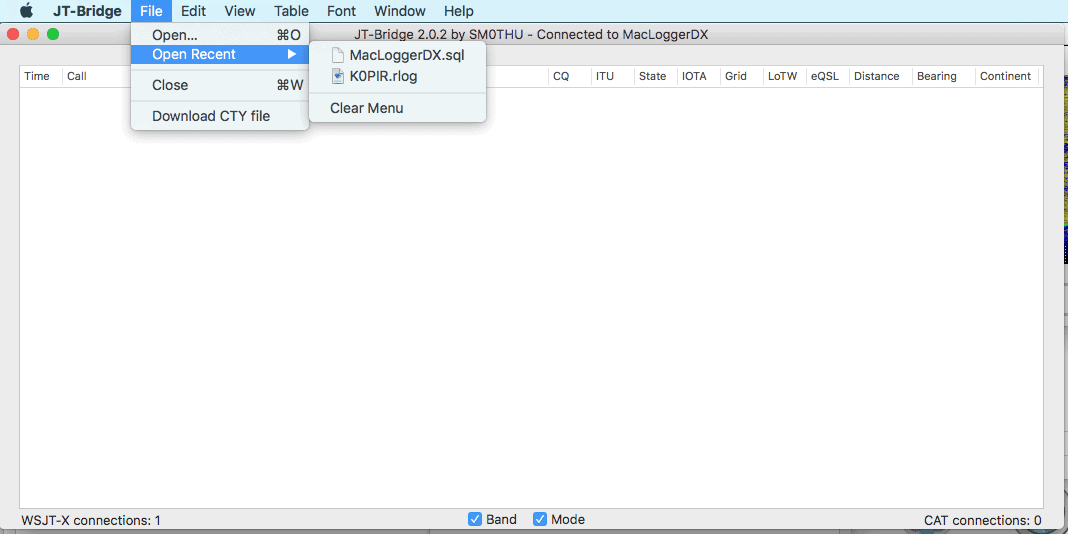Screen dimensions: 1068x534
Task: Click the green zoom window button
Action: tap(53, 34)
